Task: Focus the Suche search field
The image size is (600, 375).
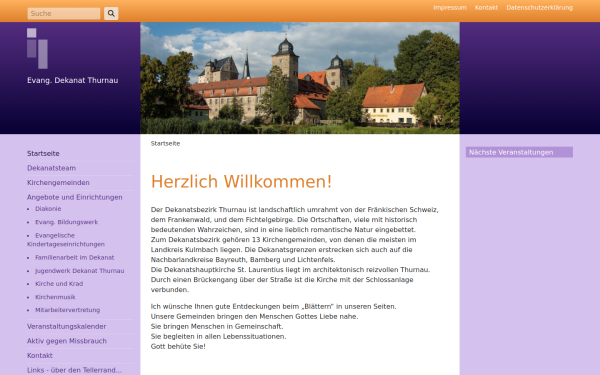Action: 64,13
